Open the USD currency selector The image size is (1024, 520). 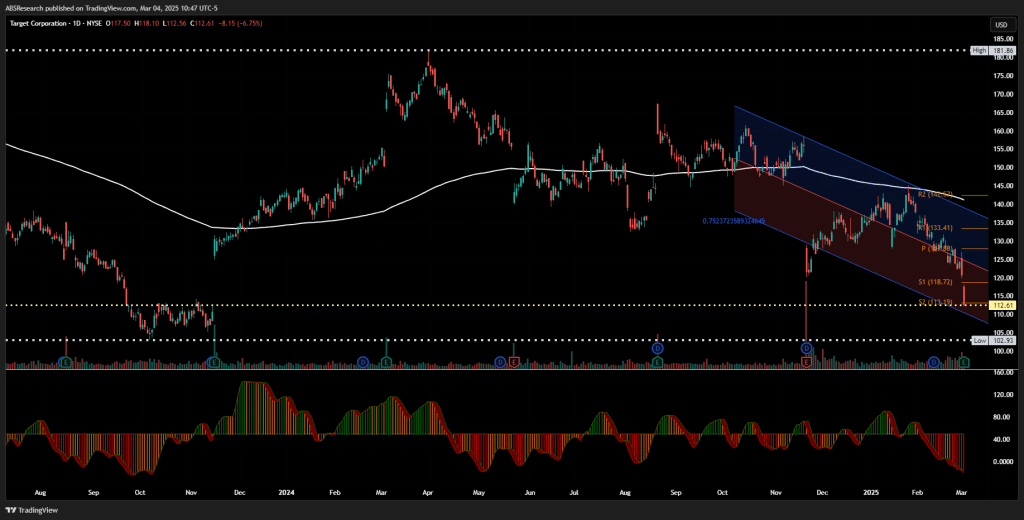(x=1000, y=25)
